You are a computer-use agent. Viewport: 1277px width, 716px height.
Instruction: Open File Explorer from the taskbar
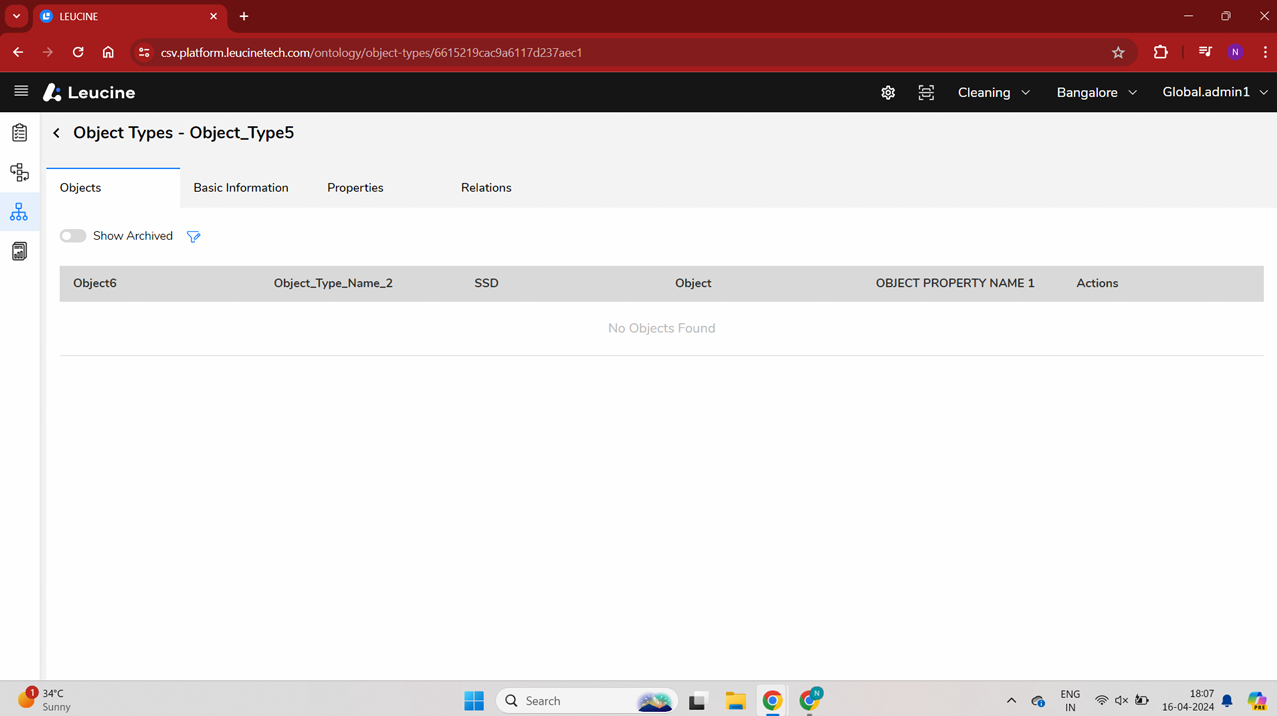point(735,701)
